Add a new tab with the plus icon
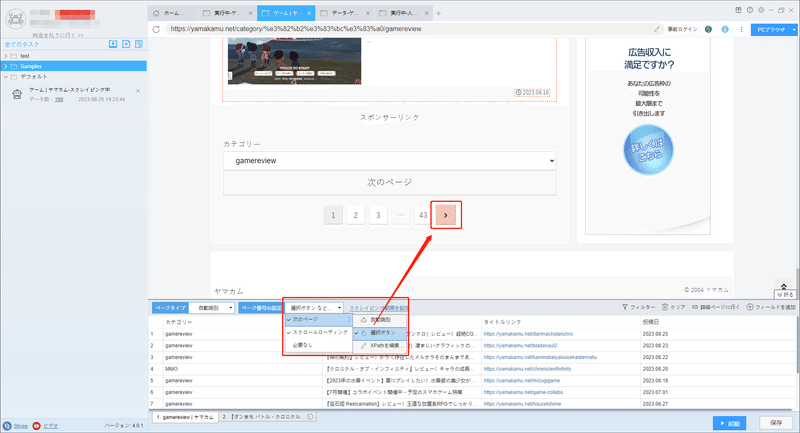The height and width of the screenshot is (433, 800). (x=438, y=13)
